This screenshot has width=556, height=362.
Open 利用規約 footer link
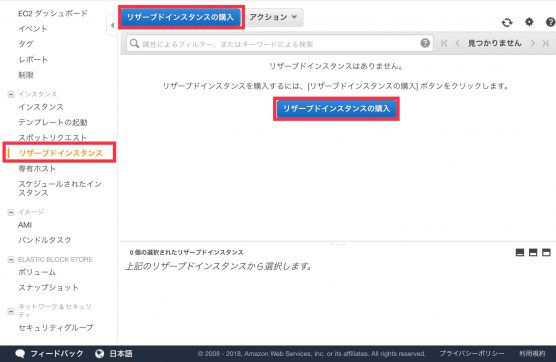click(x=532, y=353)
